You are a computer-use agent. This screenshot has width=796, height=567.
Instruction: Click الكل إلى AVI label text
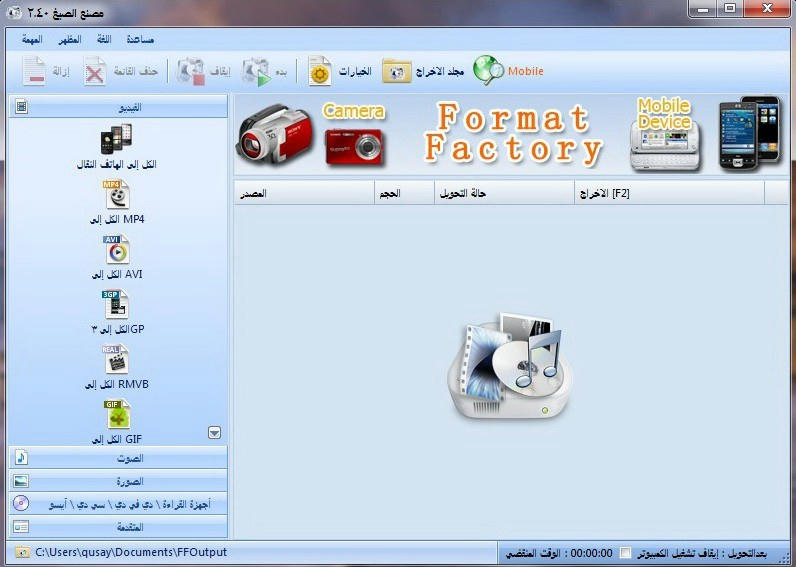pos(117,274)
